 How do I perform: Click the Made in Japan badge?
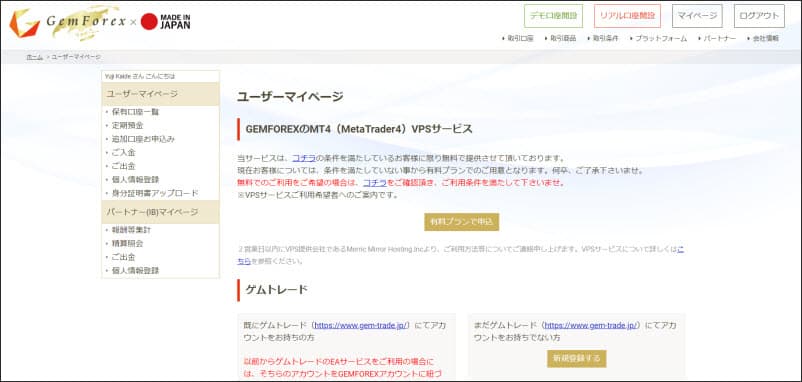(165, 21)
